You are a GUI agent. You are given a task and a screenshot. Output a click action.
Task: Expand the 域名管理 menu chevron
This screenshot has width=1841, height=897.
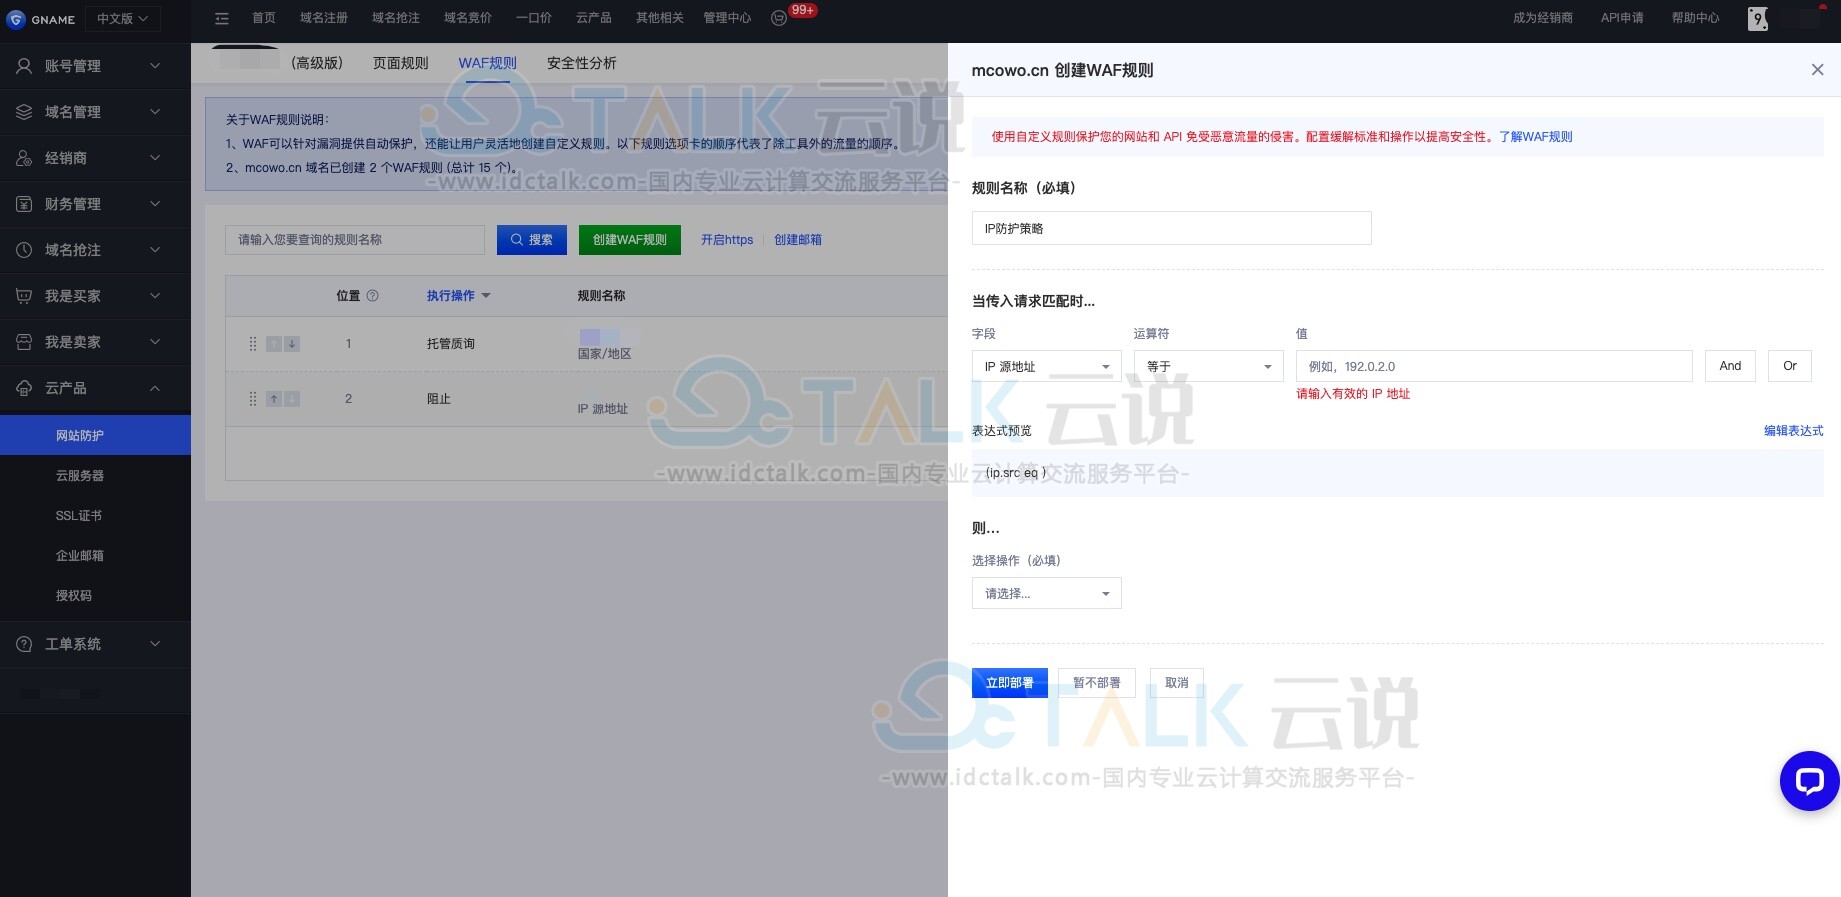tap(155, 112)
